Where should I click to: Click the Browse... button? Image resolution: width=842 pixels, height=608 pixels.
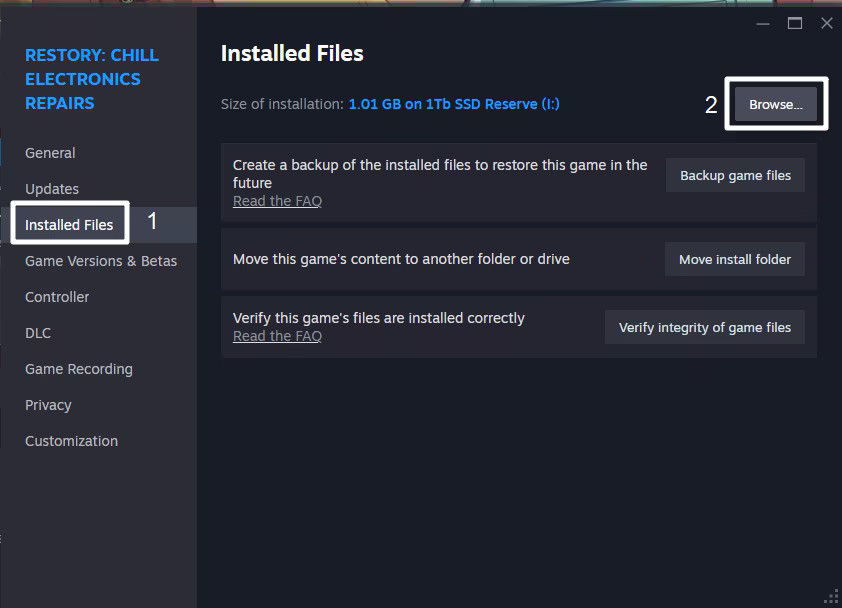pyautogui.click(x=776, y=104)
